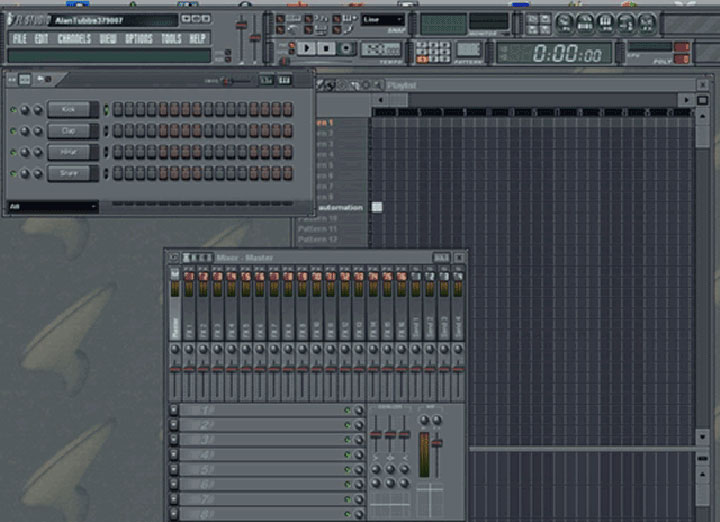Viewport: 720px width, 522px height.
Task: Open the Snap dropdown set to Line
Action: coord(382,20)
